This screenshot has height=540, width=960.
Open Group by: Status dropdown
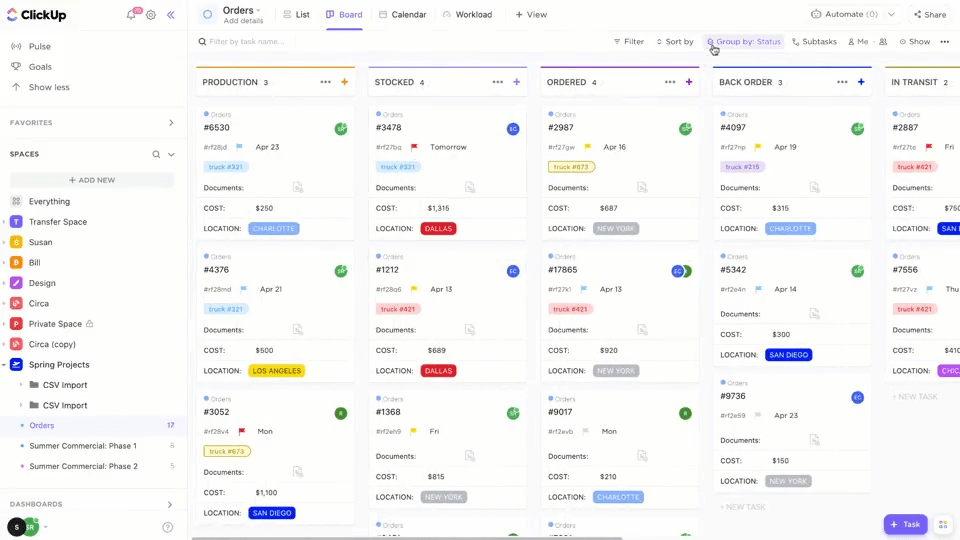(744, 42)
